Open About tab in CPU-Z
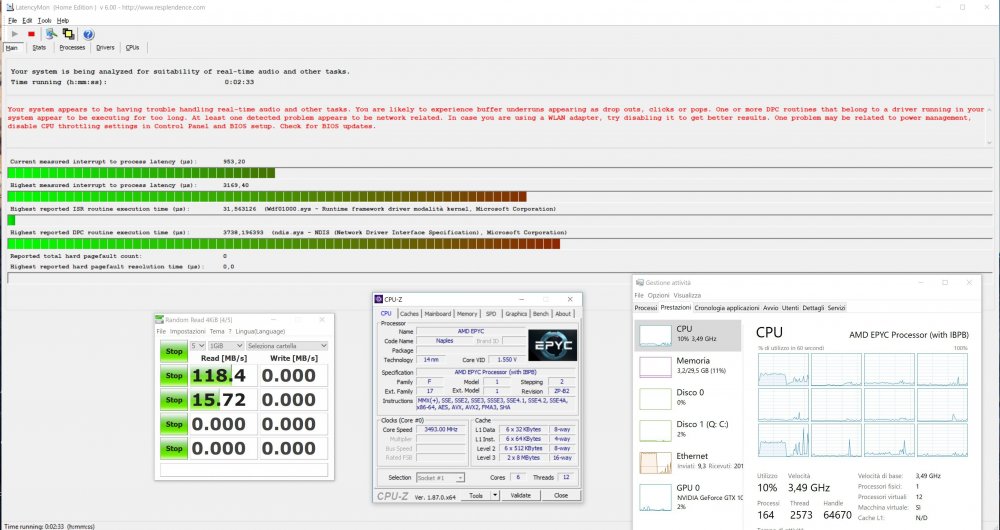Screen dimensions: 1000x530 pyautogui.click(x=562, y=314)
